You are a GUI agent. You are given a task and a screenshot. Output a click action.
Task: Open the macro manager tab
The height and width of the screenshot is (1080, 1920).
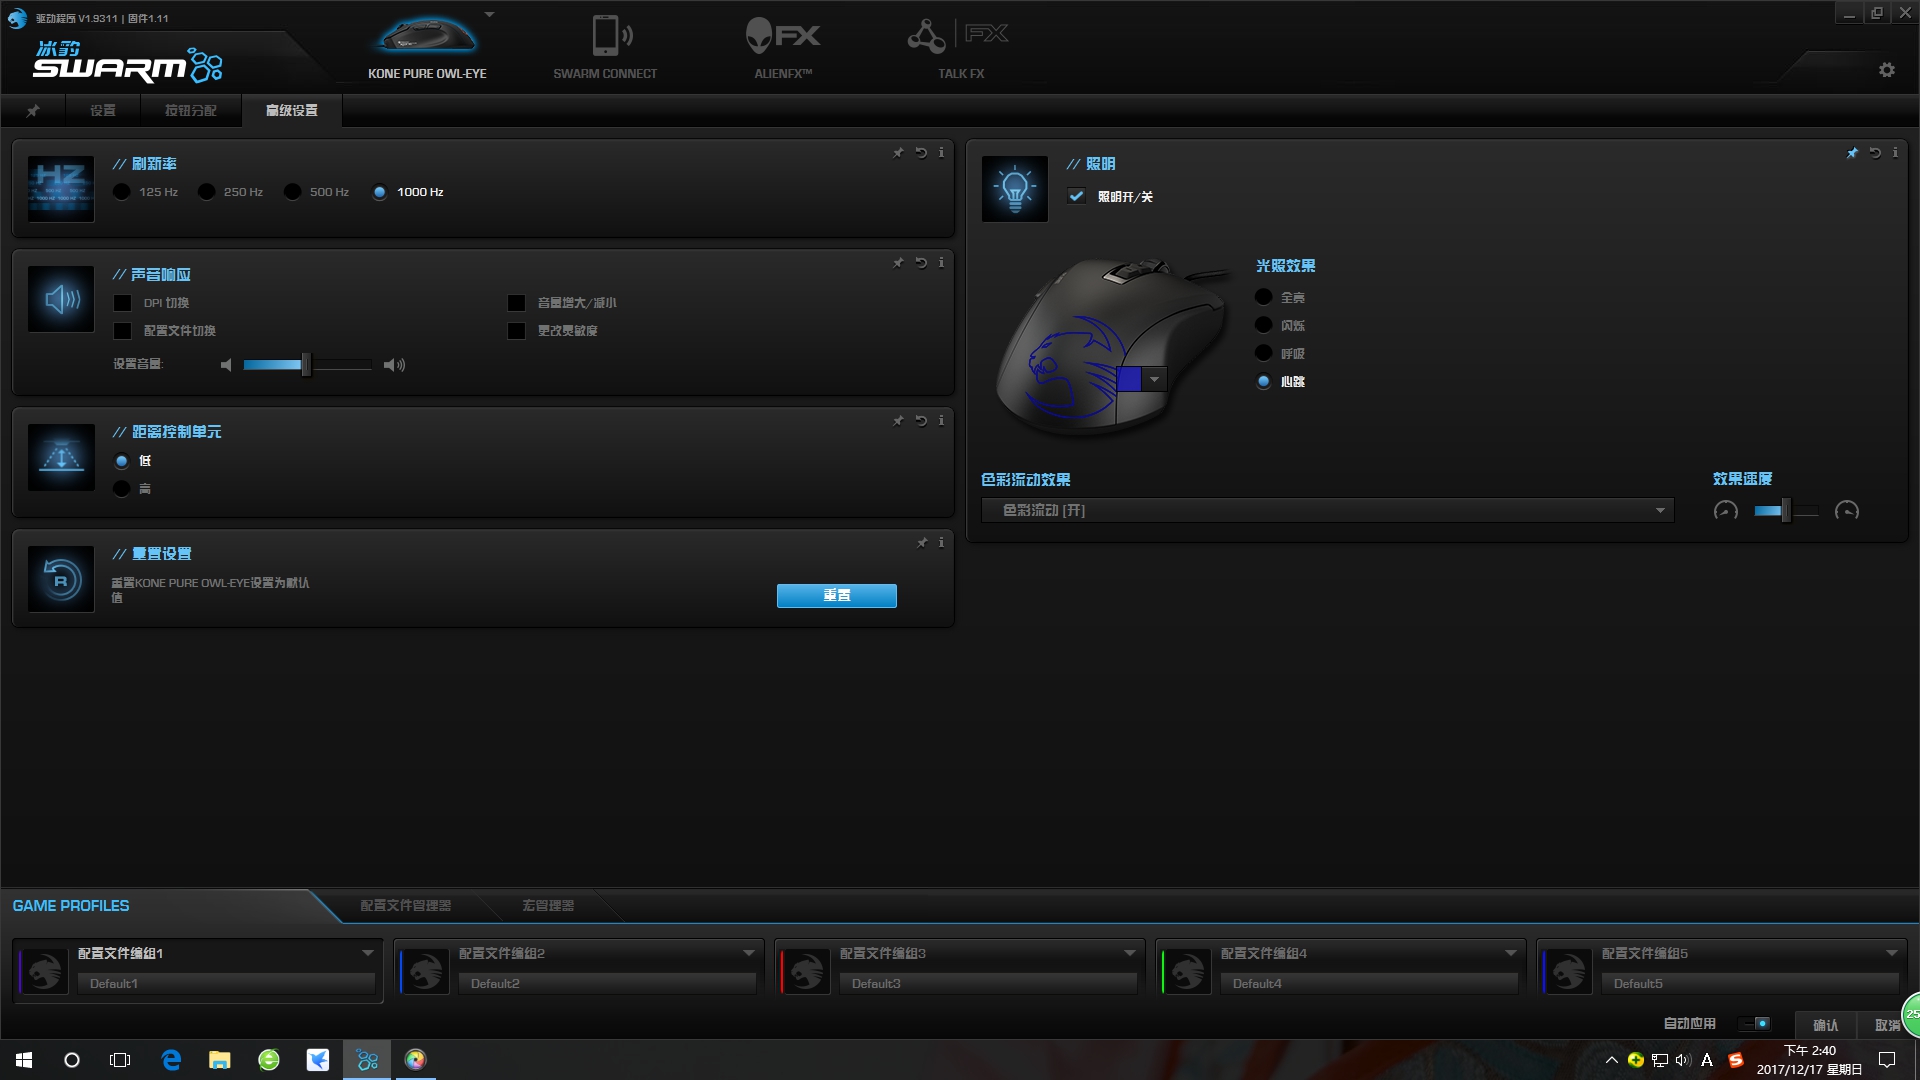pyautogui.click(x=547, y=905)
